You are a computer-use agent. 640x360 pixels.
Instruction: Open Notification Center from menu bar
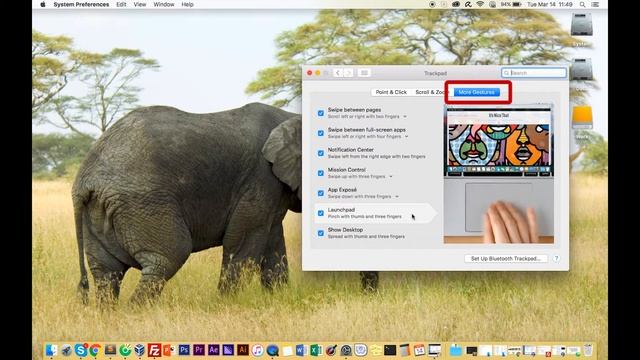point(595,4)
